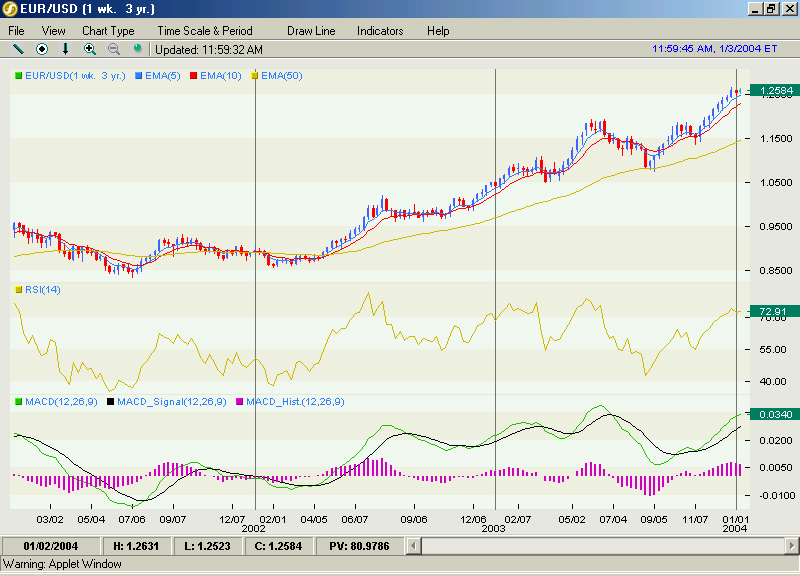This screenshot has height=576, width=800.
Task: Click the 1.1500 price axis label
Action: coord(776,138)
